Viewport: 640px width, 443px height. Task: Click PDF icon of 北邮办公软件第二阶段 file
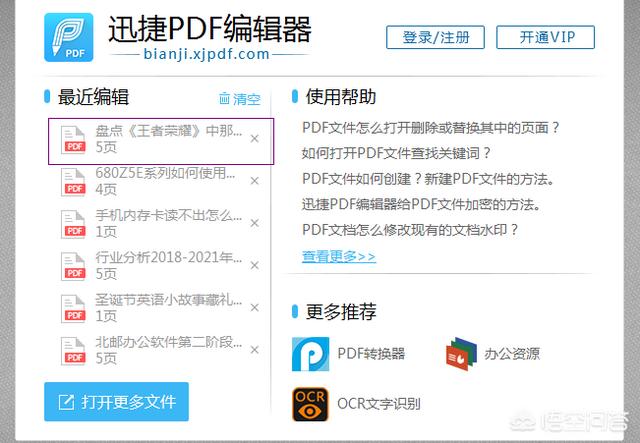pyautogui.click(x=73, y=351)
